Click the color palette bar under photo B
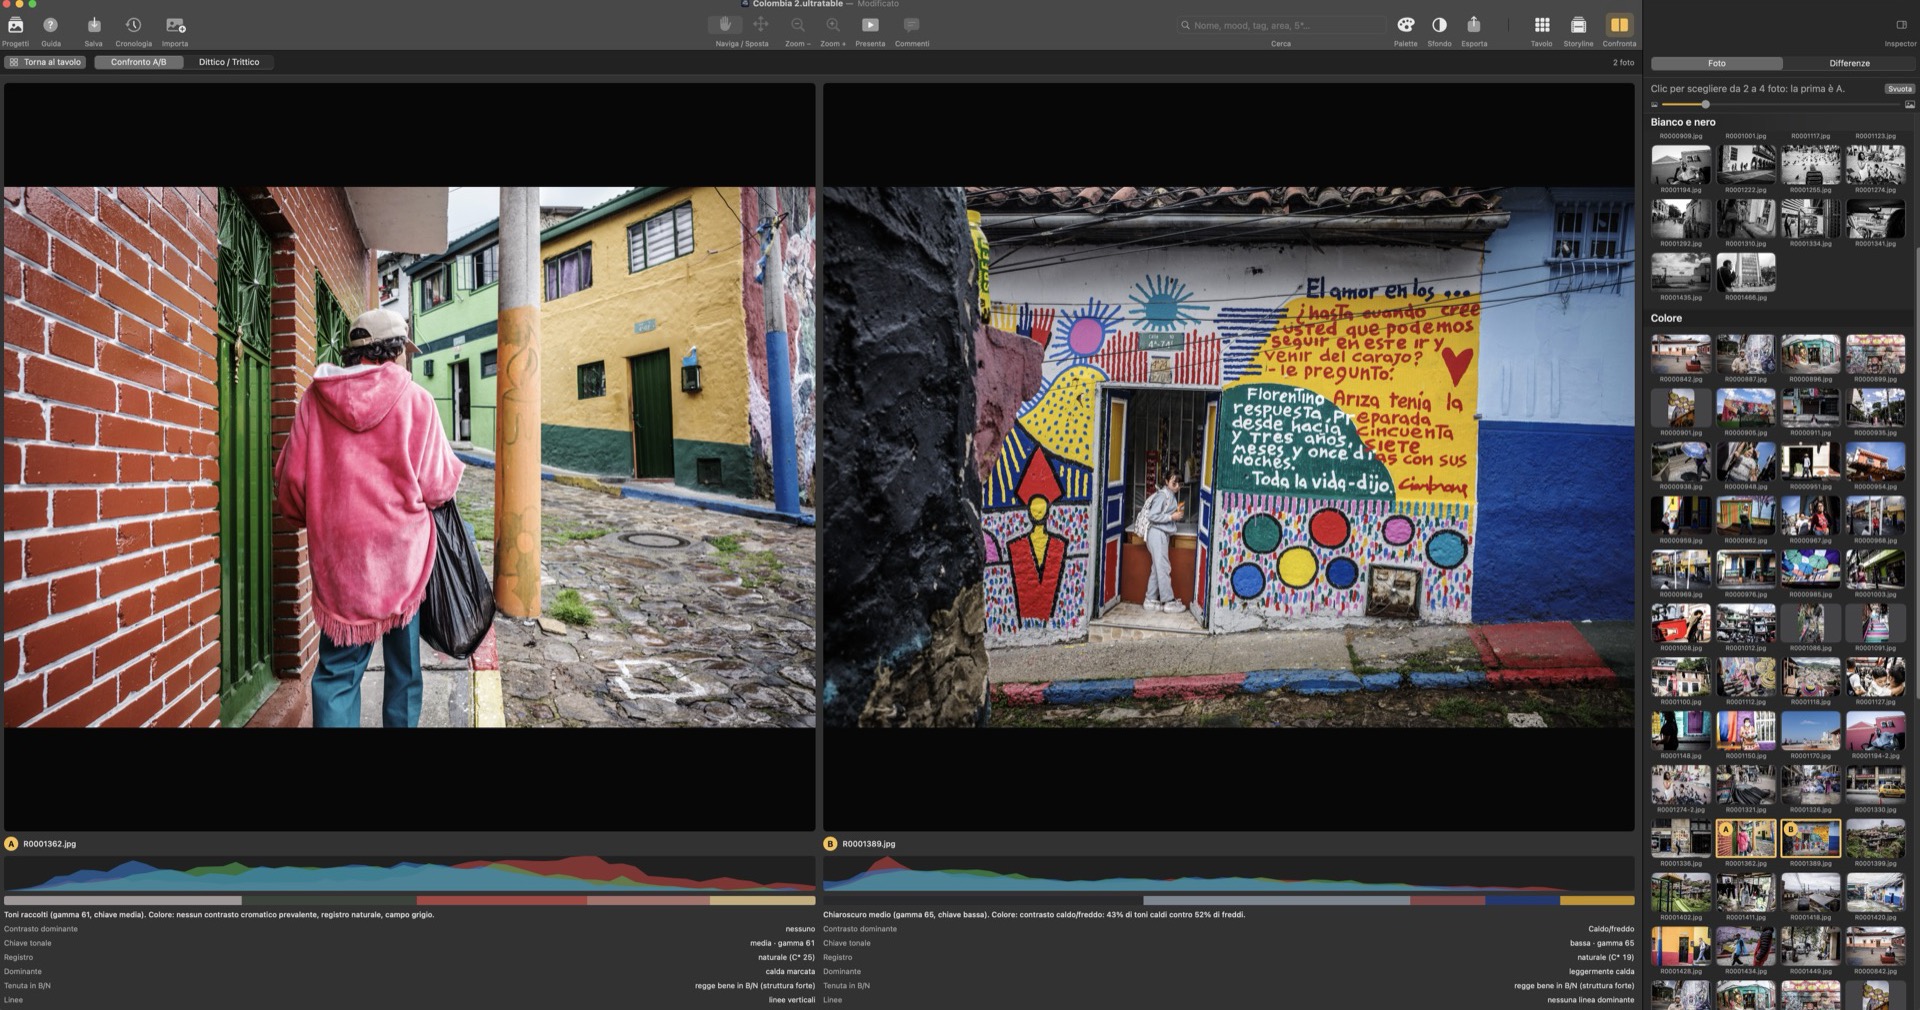Screen dimensions: 1920x1010 pyautogui.click(x=1228, y=901)
